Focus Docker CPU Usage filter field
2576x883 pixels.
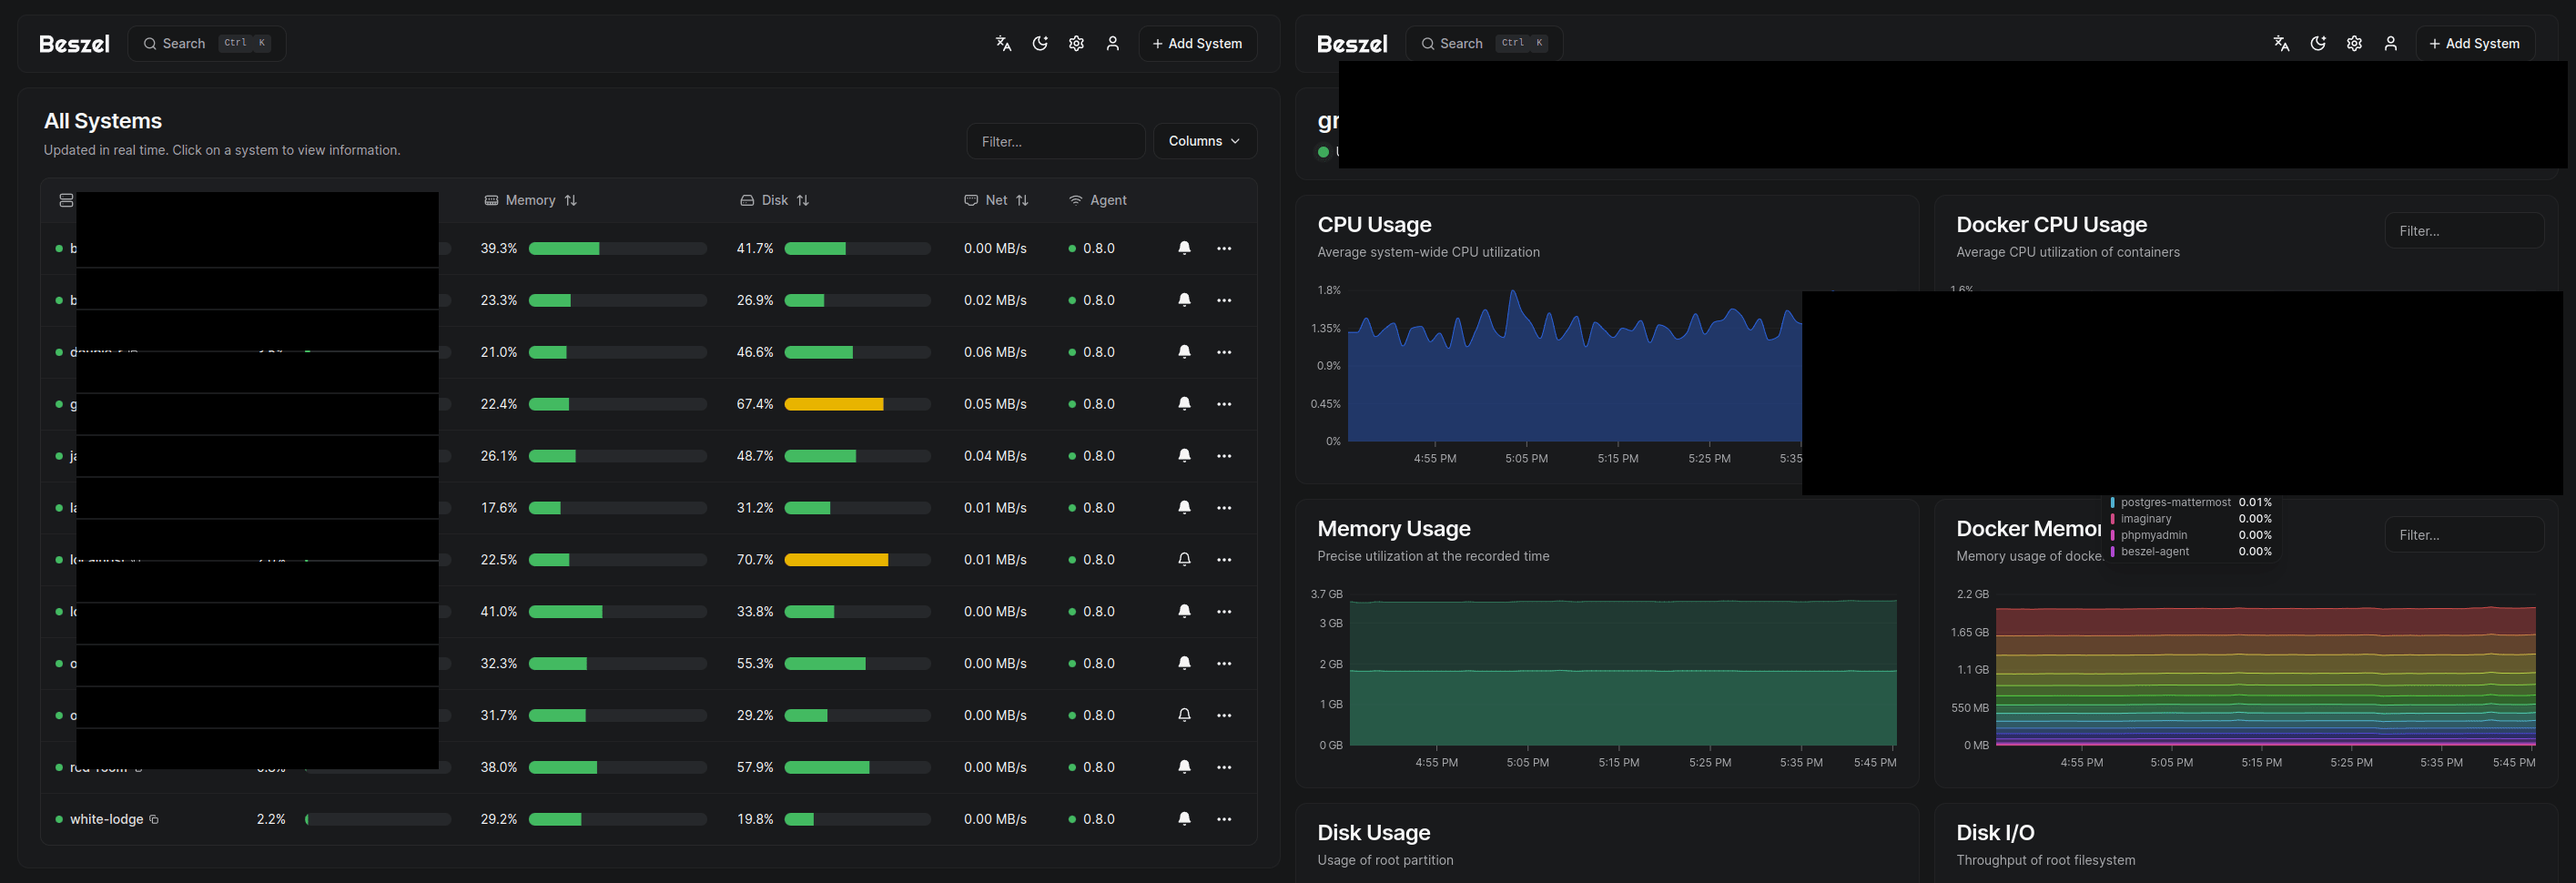(2463, 231)
